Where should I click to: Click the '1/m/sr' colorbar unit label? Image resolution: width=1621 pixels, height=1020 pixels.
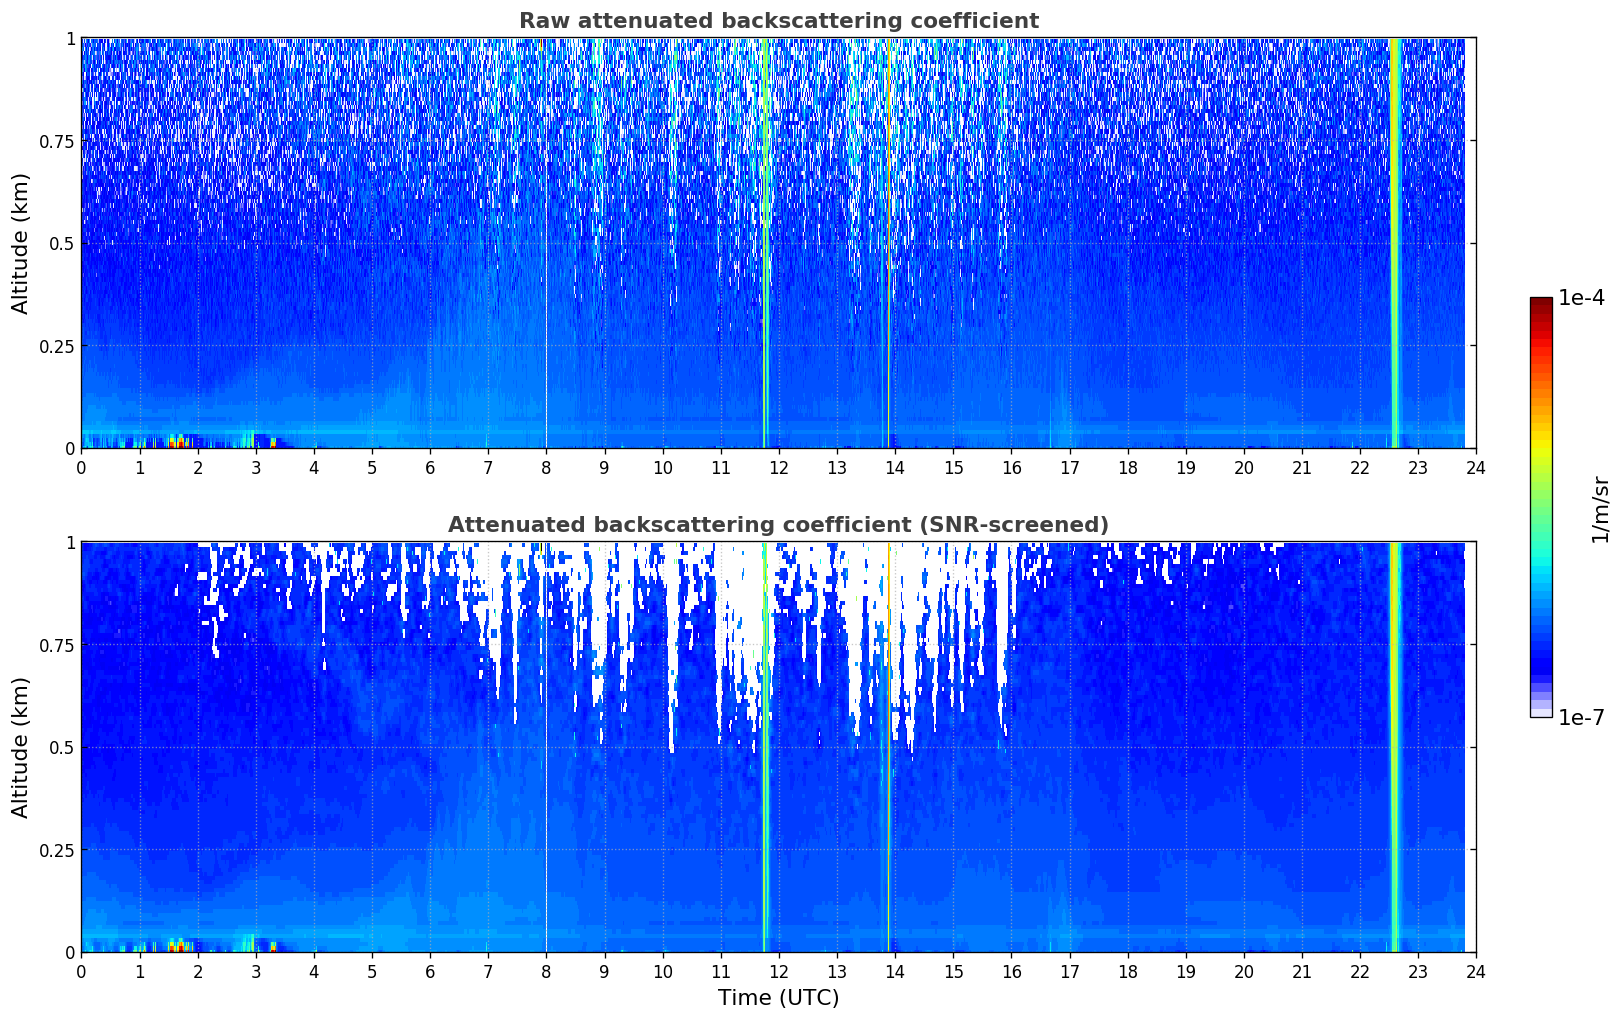pyautogui.click(x=1600, y=508)
